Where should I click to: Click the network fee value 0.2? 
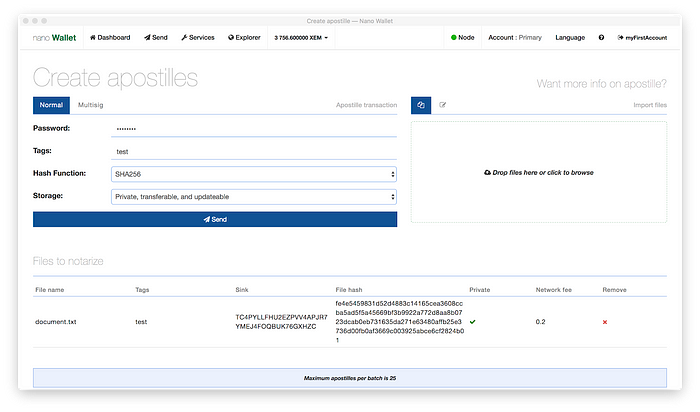[540, 321]
